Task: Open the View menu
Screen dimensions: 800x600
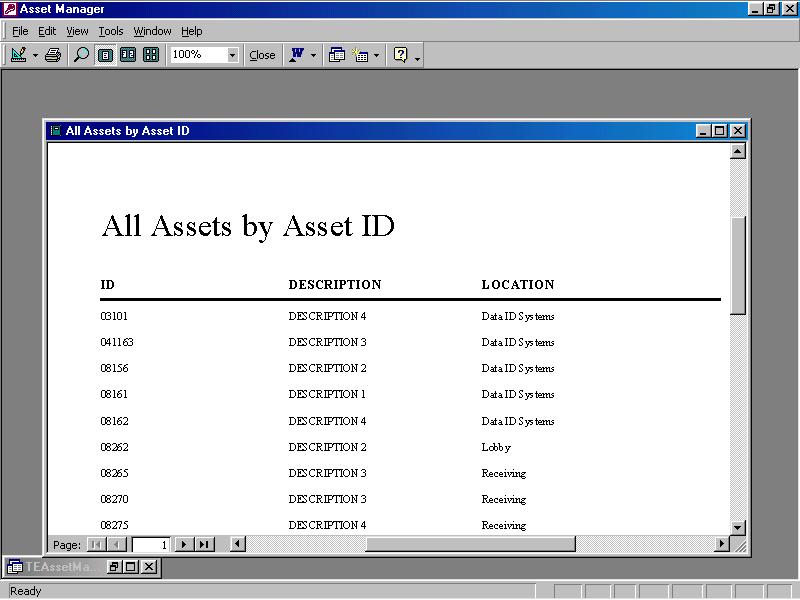Action: [77, 31]
